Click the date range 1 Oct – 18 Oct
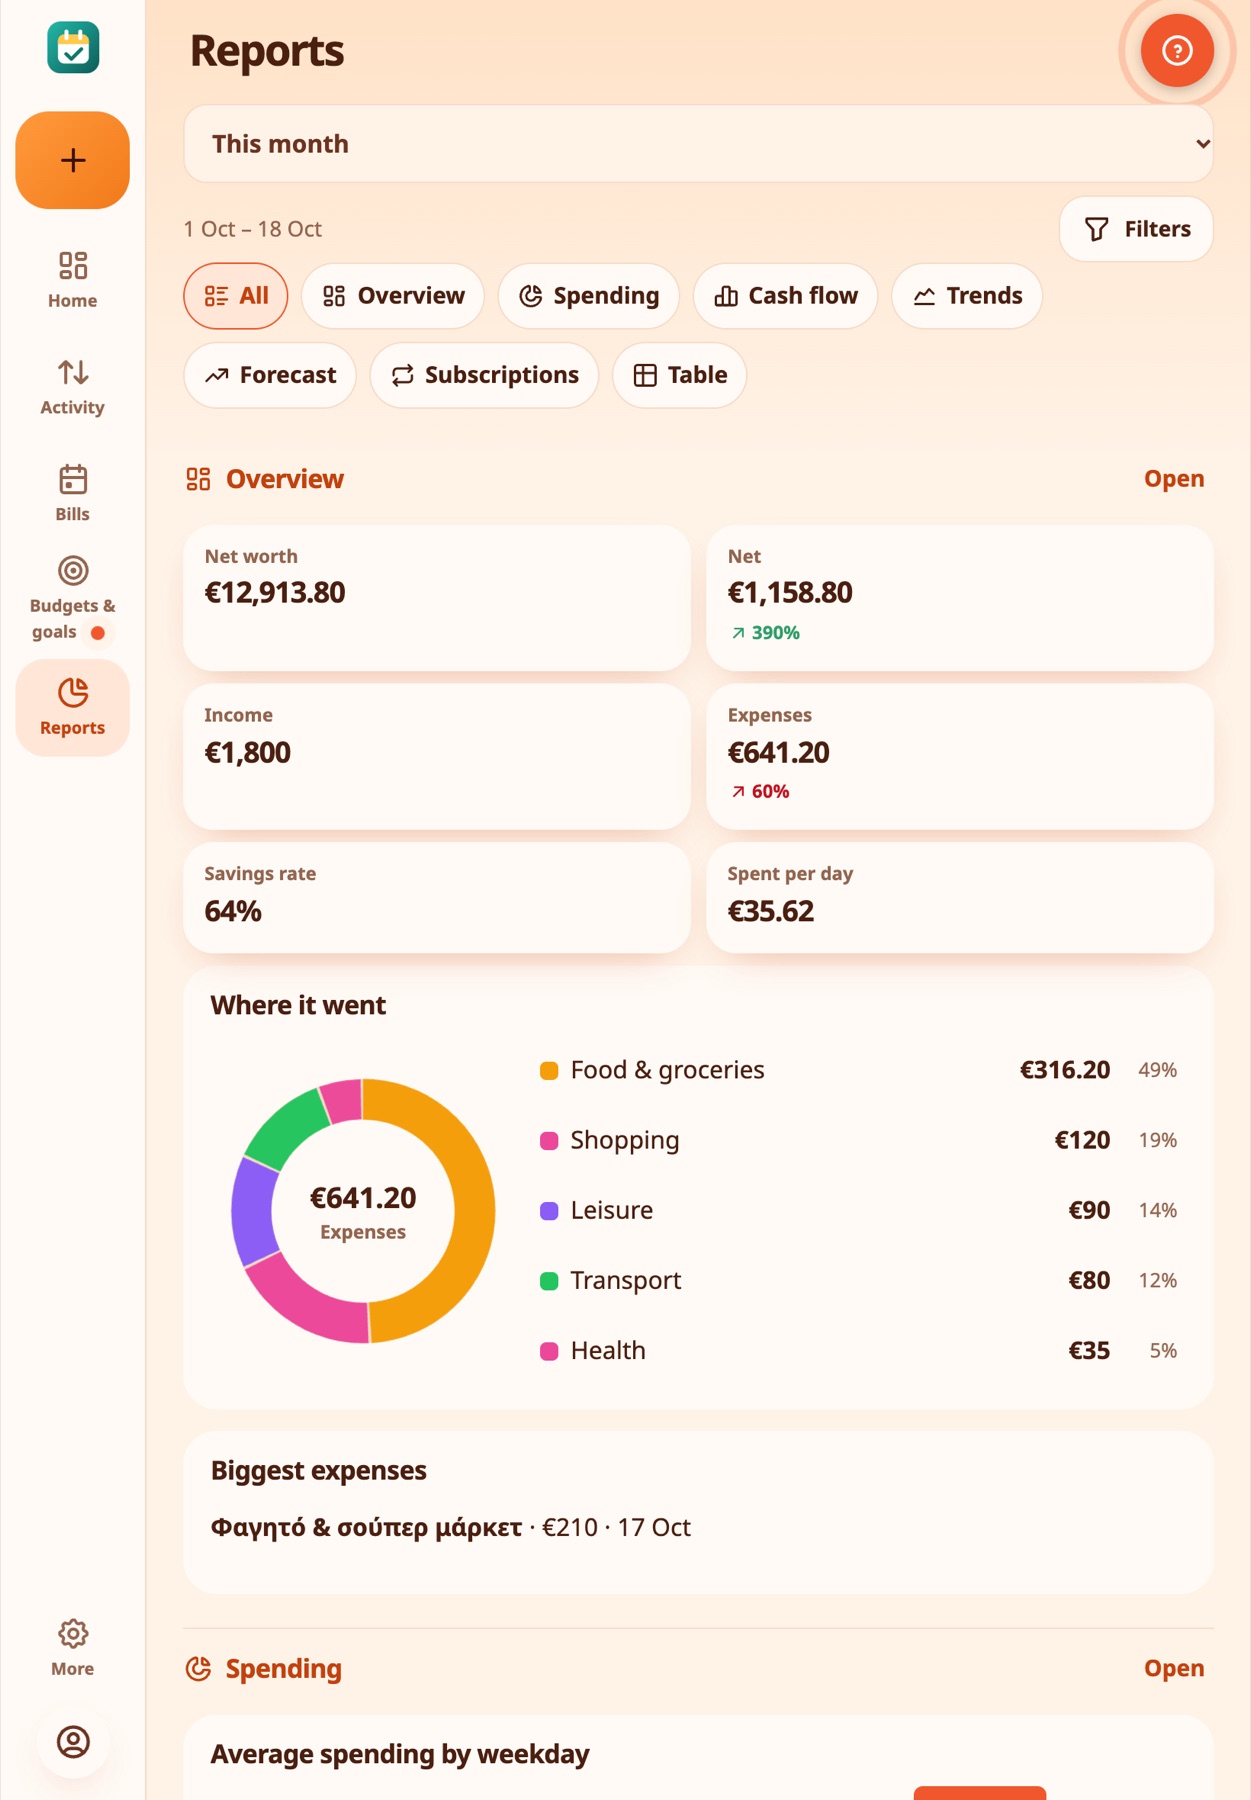 [x=252, y=229]
